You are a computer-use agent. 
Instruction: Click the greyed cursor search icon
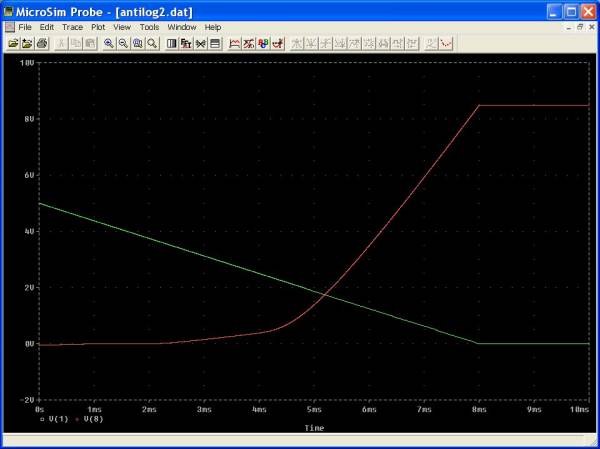tap(383, 44)
